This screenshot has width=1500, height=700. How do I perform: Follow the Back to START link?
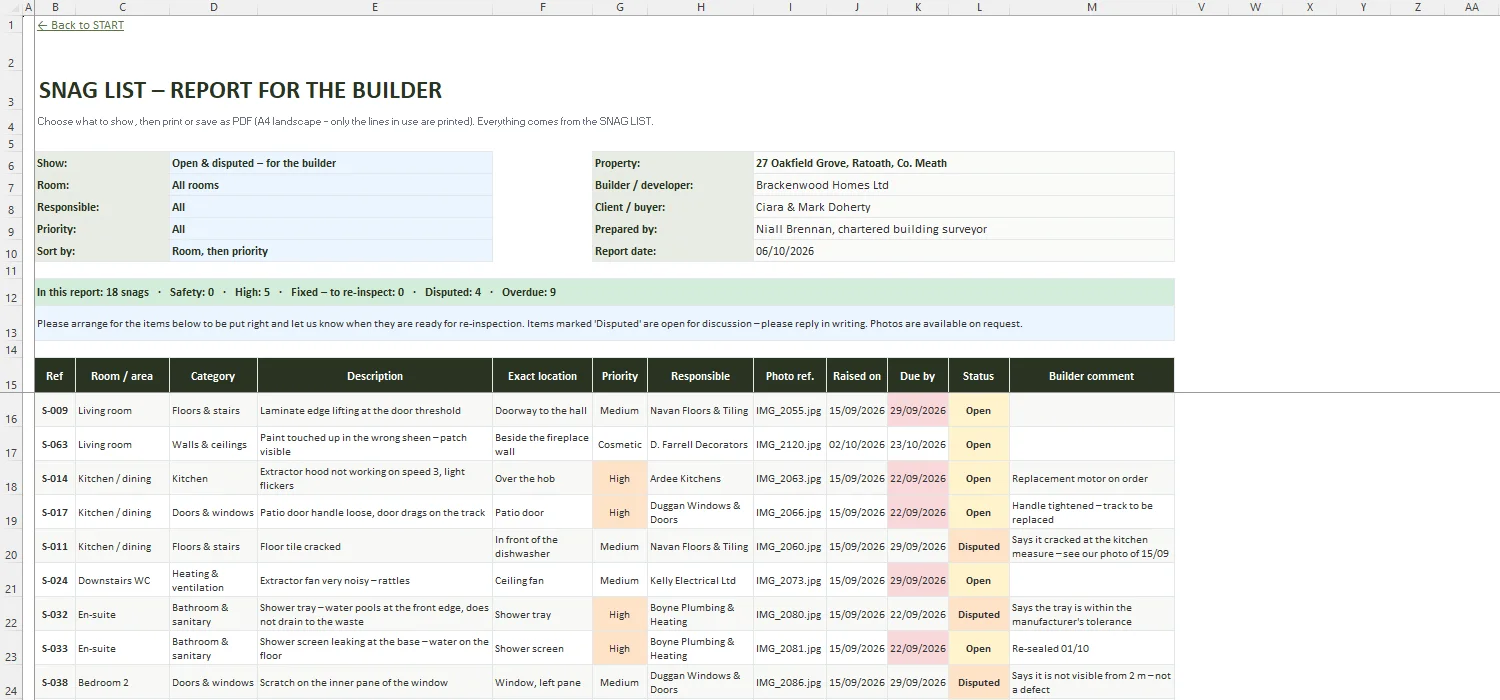(81, 25)
